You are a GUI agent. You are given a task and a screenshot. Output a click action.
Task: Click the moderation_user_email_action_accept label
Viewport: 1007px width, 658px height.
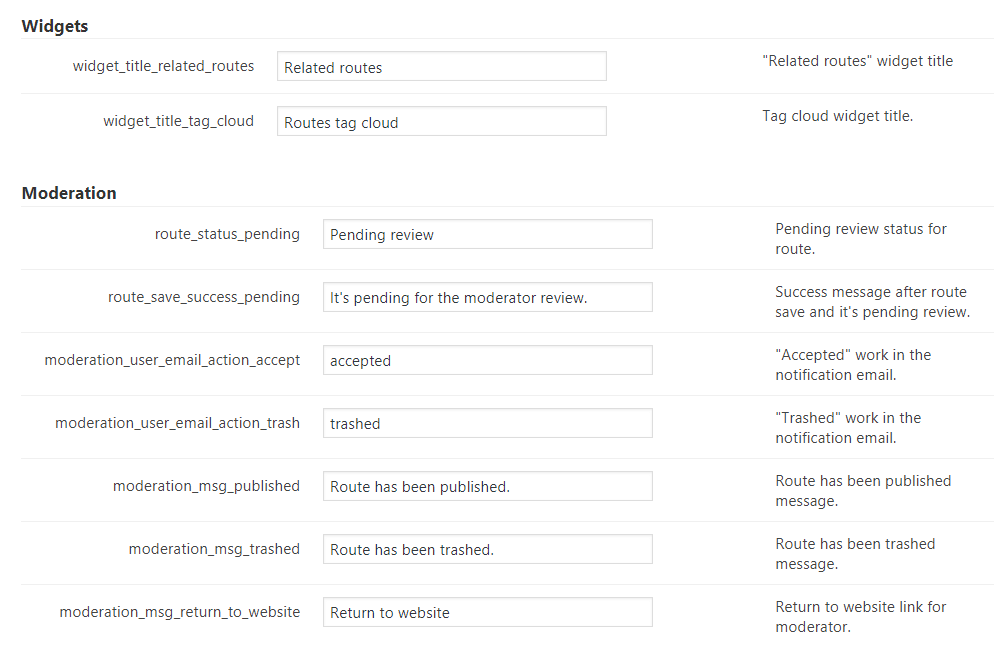click(172, 360)
